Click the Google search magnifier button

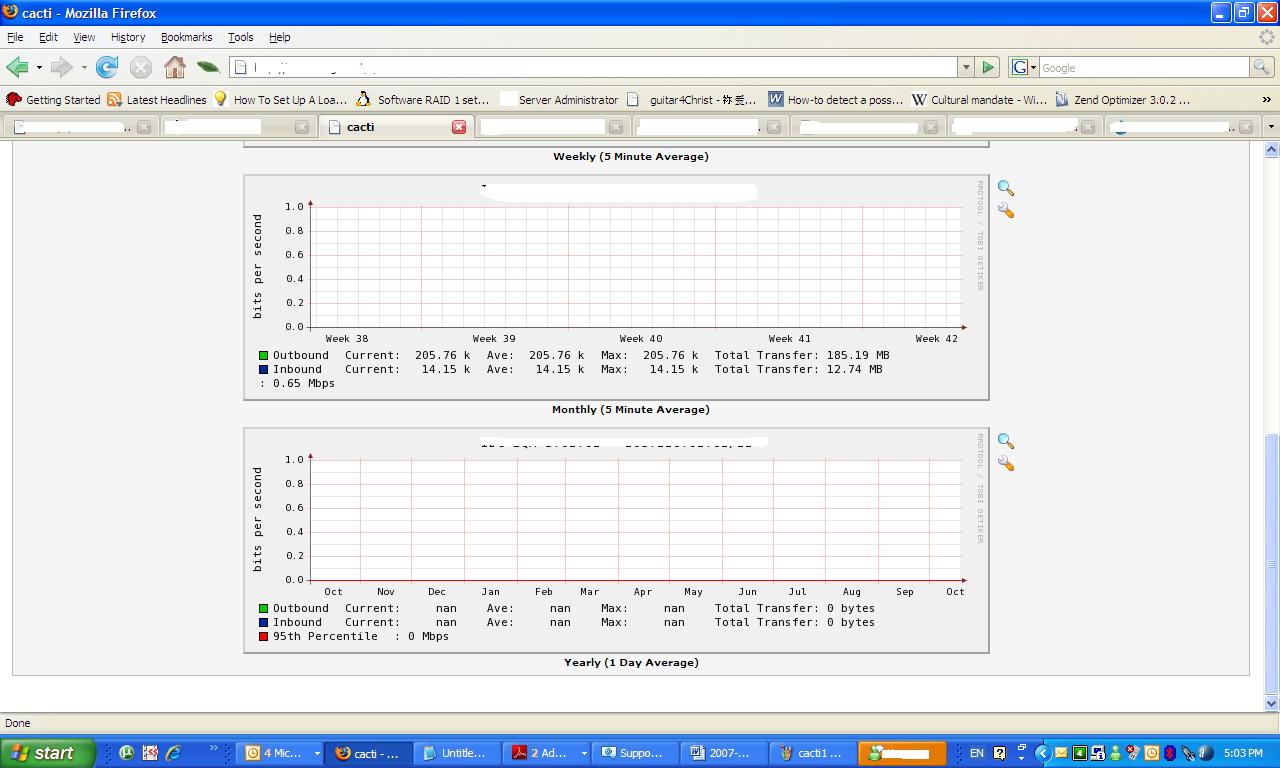click(x=1263, y=67)
